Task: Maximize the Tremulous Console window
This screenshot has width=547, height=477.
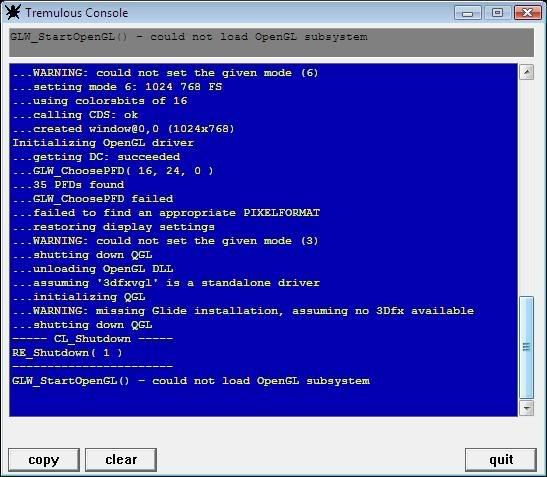Action: [x=497, y=13]
